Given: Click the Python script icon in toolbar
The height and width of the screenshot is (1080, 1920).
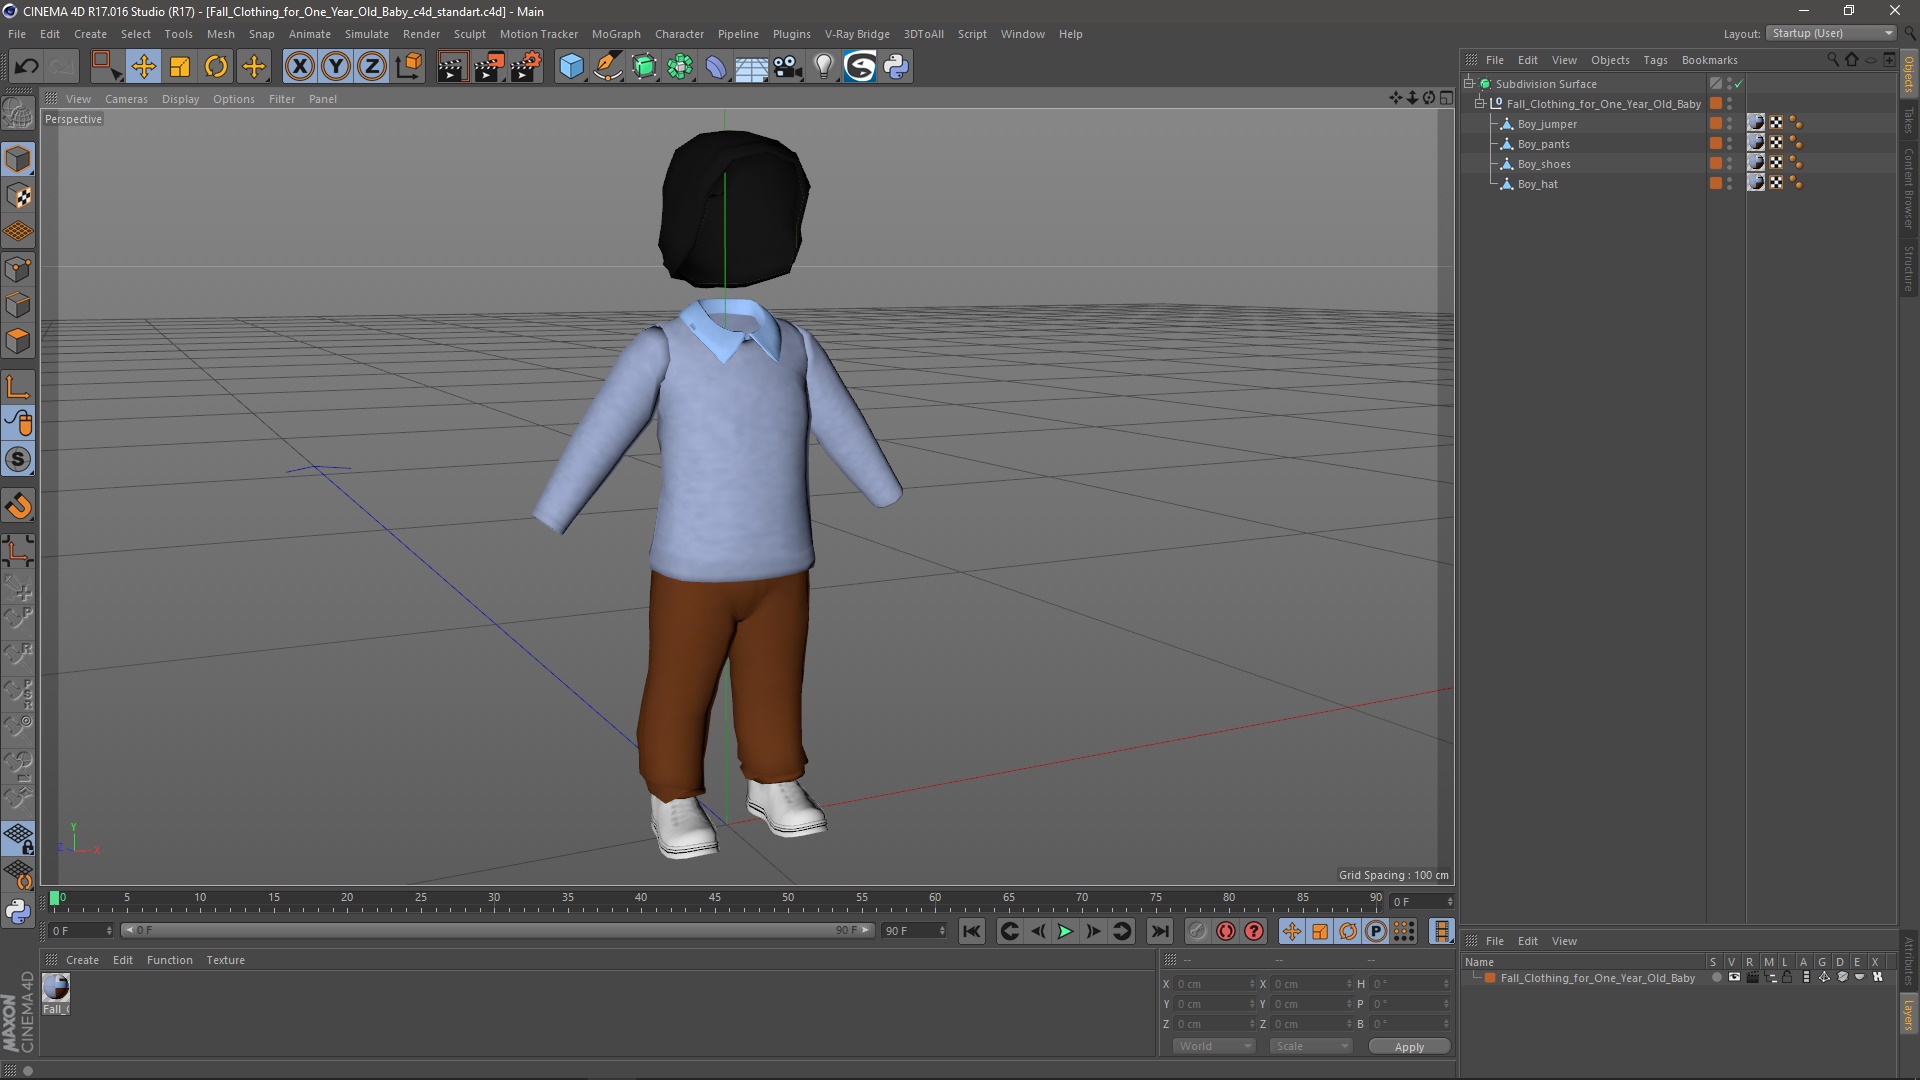Looking at the screenshot, I should pyautogui.click(x=896, y=67).
